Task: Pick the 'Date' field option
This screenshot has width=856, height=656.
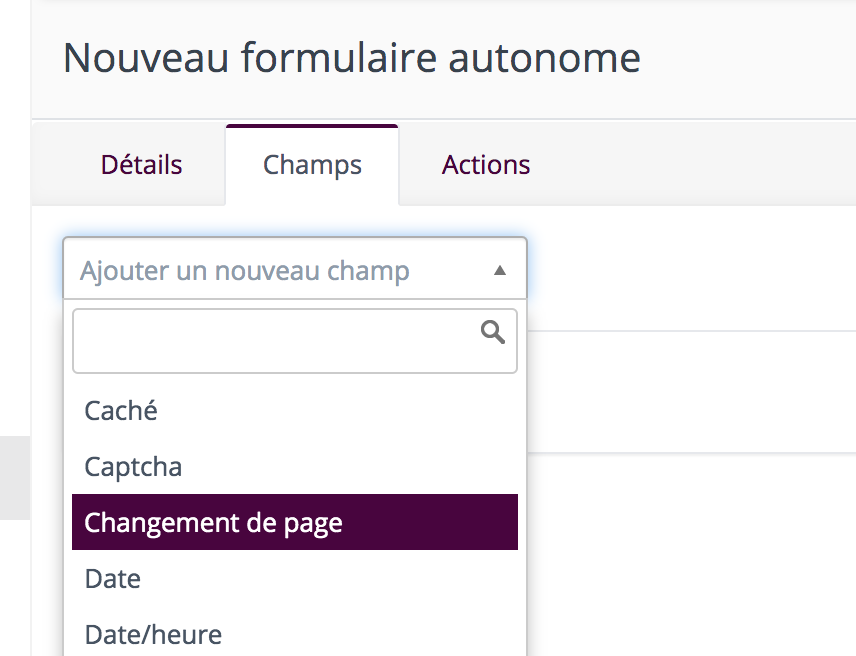Action: click(x=295, y=579)
